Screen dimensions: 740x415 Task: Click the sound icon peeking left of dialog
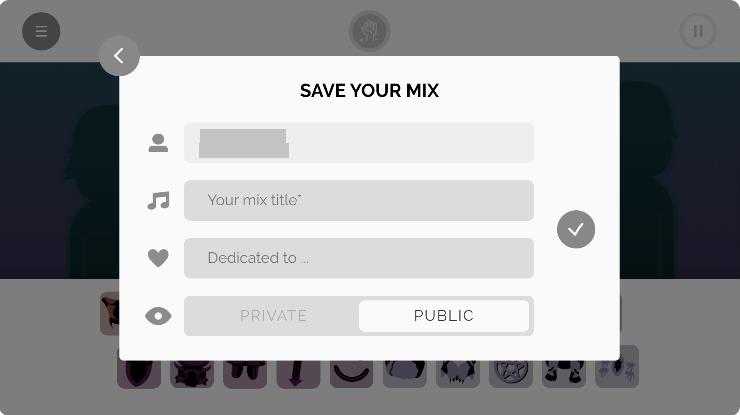click(109, 314)
